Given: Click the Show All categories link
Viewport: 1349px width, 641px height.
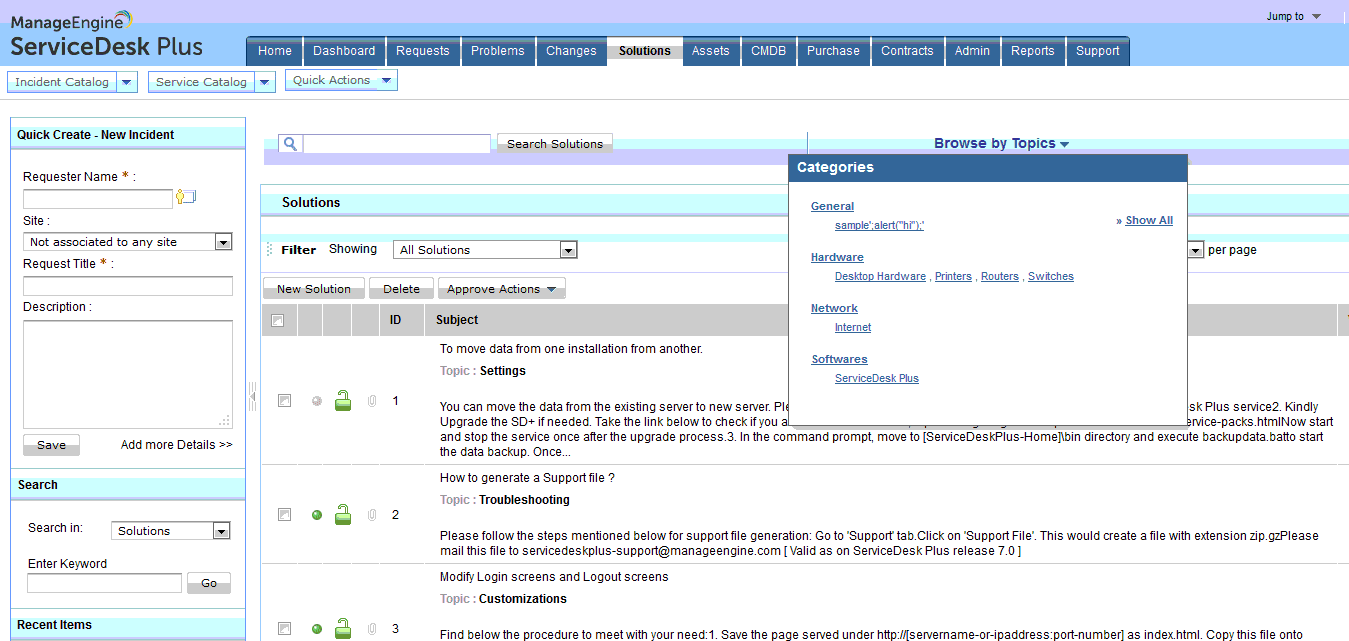Looking at the screenshot, I should 1149,220.
